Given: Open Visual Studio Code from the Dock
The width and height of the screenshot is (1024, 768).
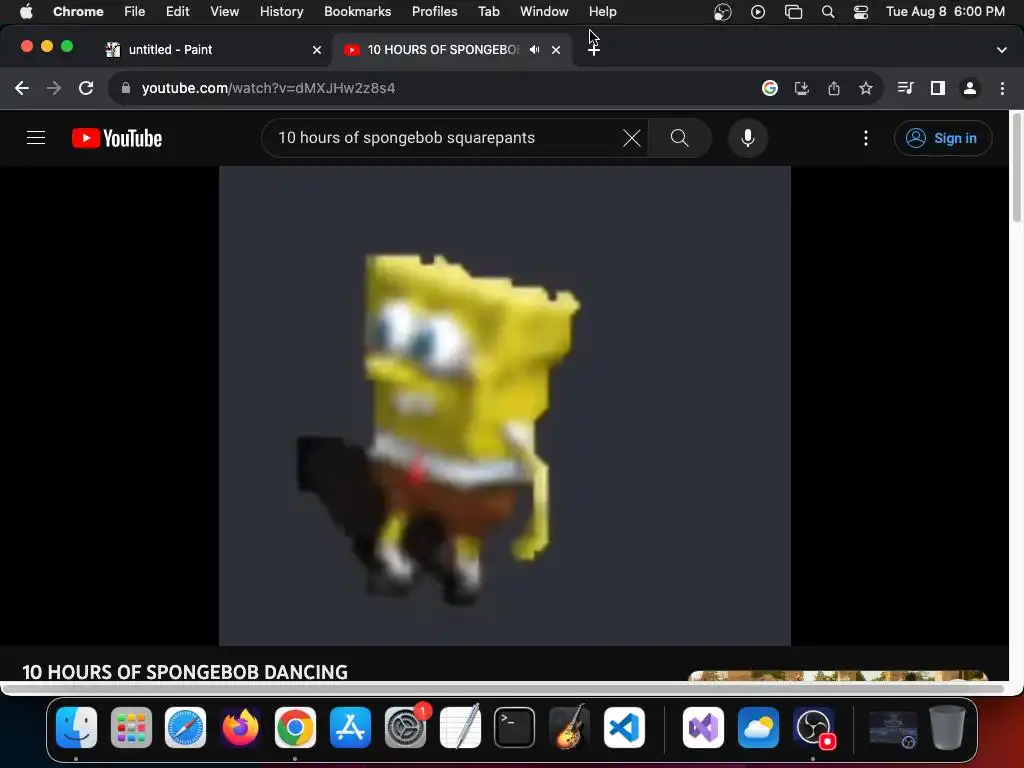Looking at the screenshot, I should pyautogui.click(x=624, y=727).
